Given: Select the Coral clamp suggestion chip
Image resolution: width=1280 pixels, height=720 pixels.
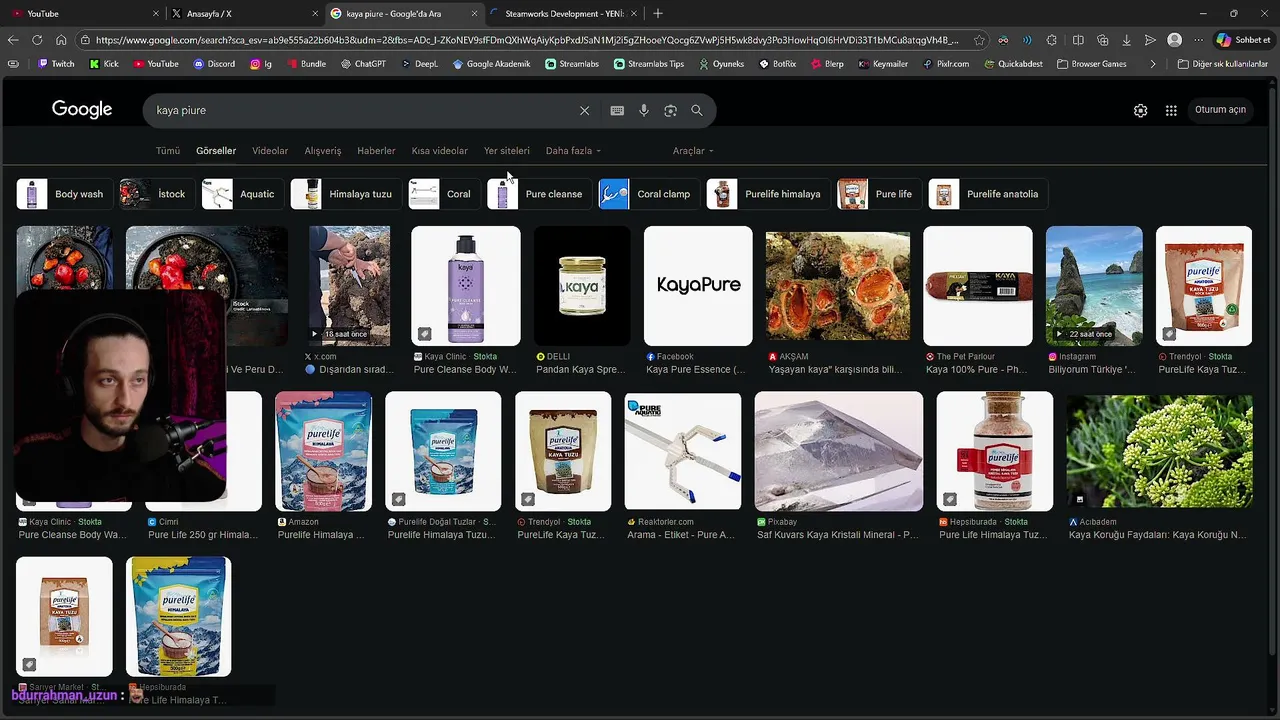Looking at the screenshot, I should (x=648, y=194).
